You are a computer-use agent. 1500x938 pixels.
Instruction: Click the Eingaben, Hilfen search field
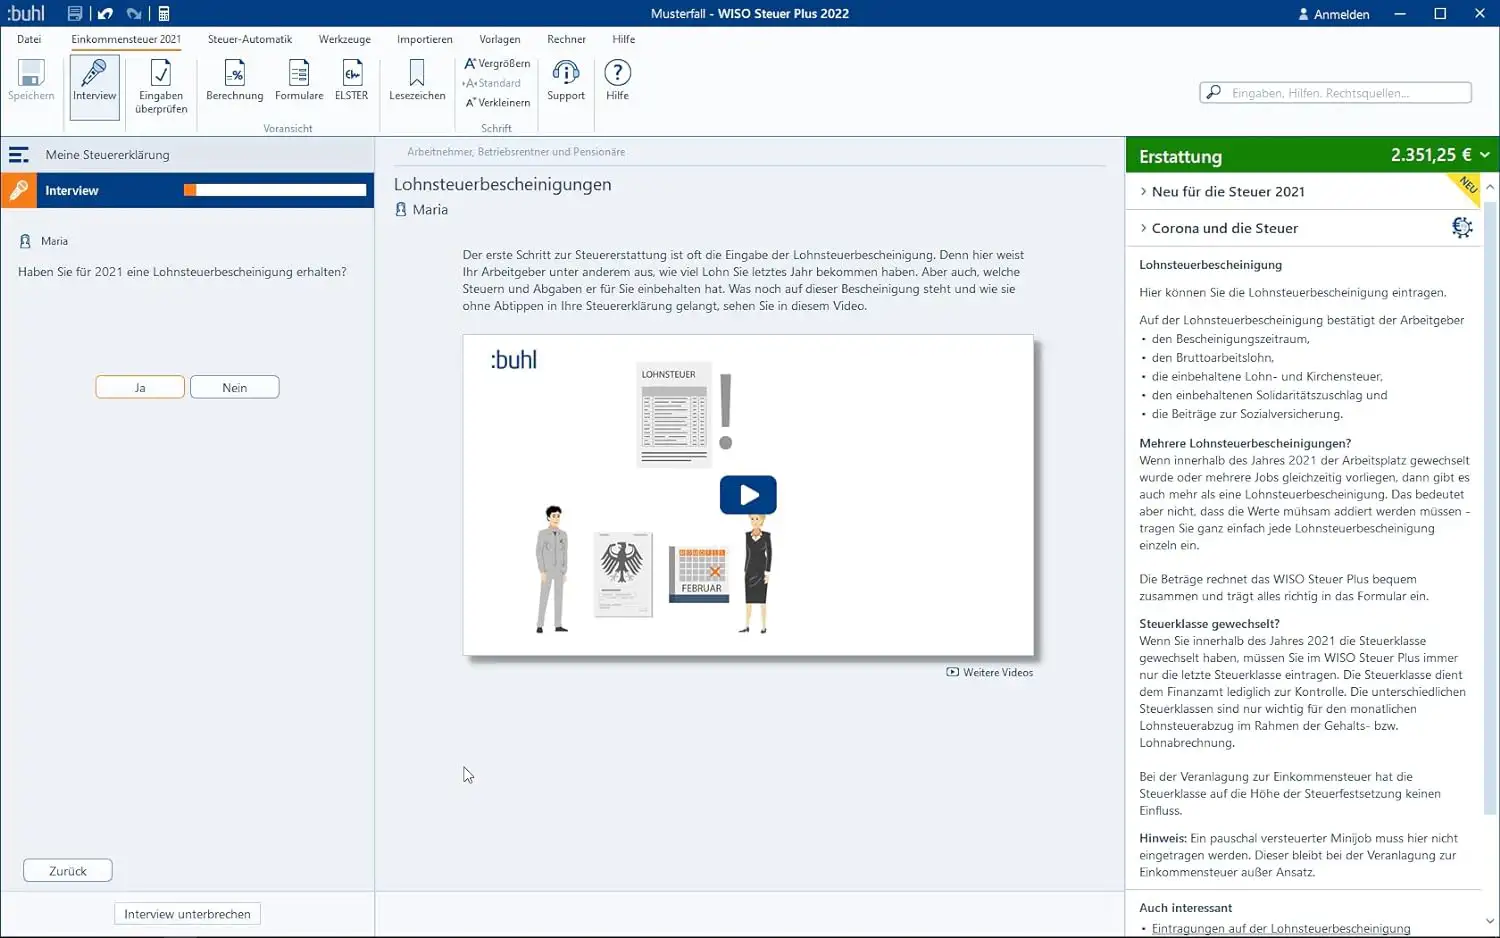(1336, 93)
